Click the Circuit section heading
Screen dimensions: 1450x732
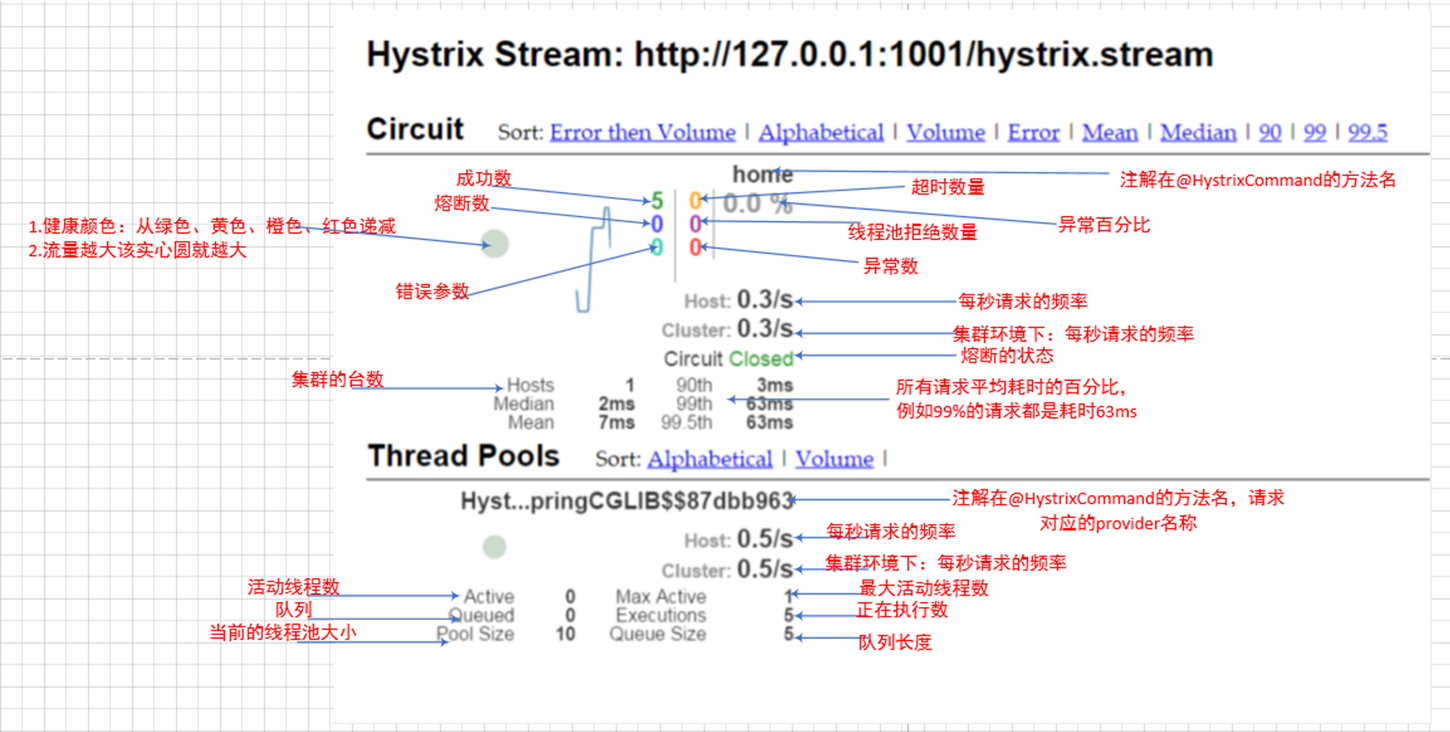[x=415, y=130]
